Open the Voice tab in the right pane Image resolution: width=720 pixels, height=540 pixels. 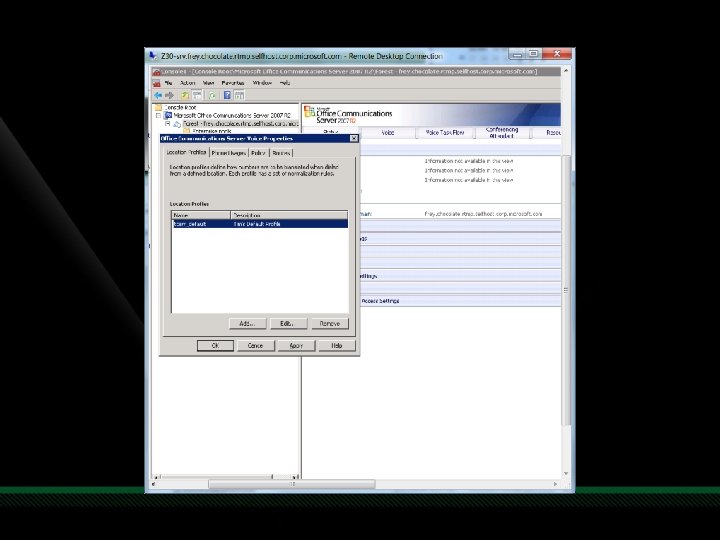[388, 133]
